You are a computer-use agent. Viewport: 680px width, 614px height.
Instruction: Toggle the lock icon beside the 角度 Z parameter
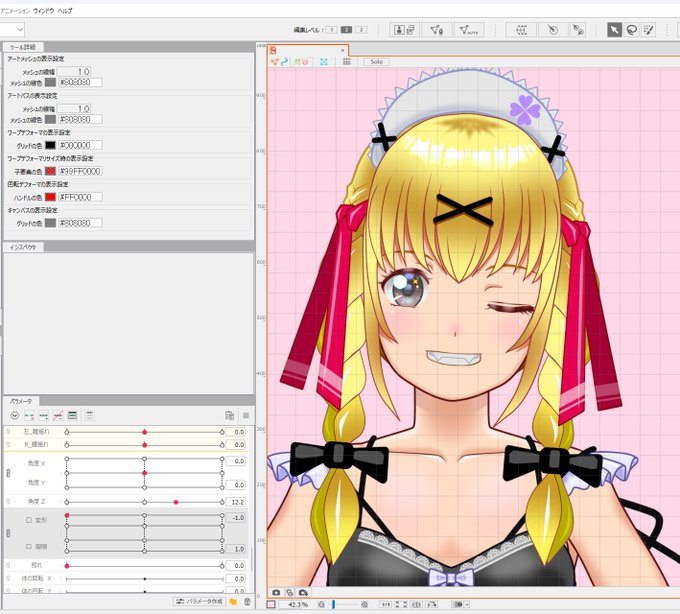pos(8,502)
